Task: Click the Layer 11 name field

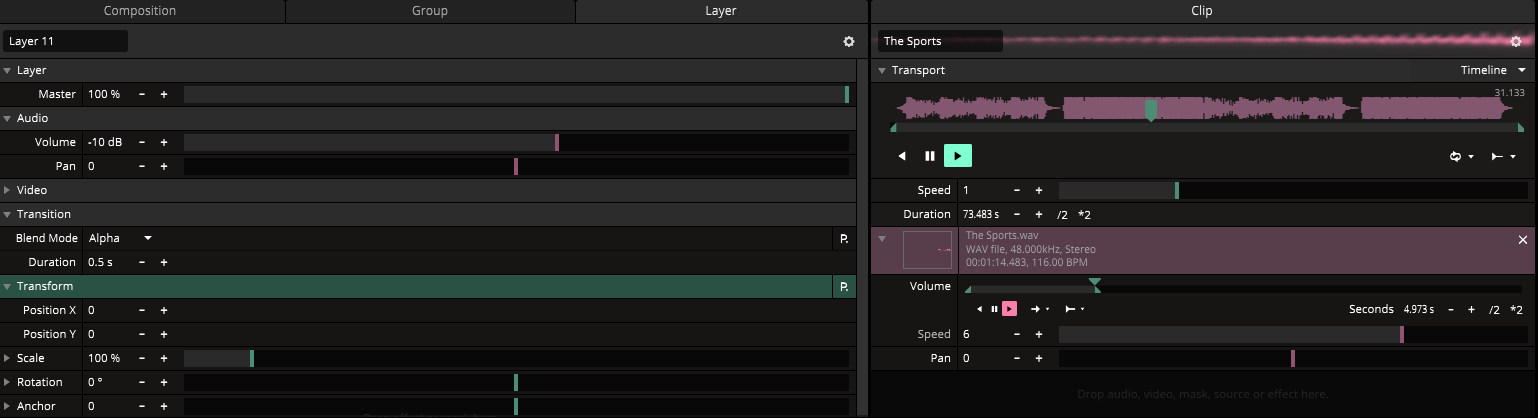Action: click(x=66, y=41)
